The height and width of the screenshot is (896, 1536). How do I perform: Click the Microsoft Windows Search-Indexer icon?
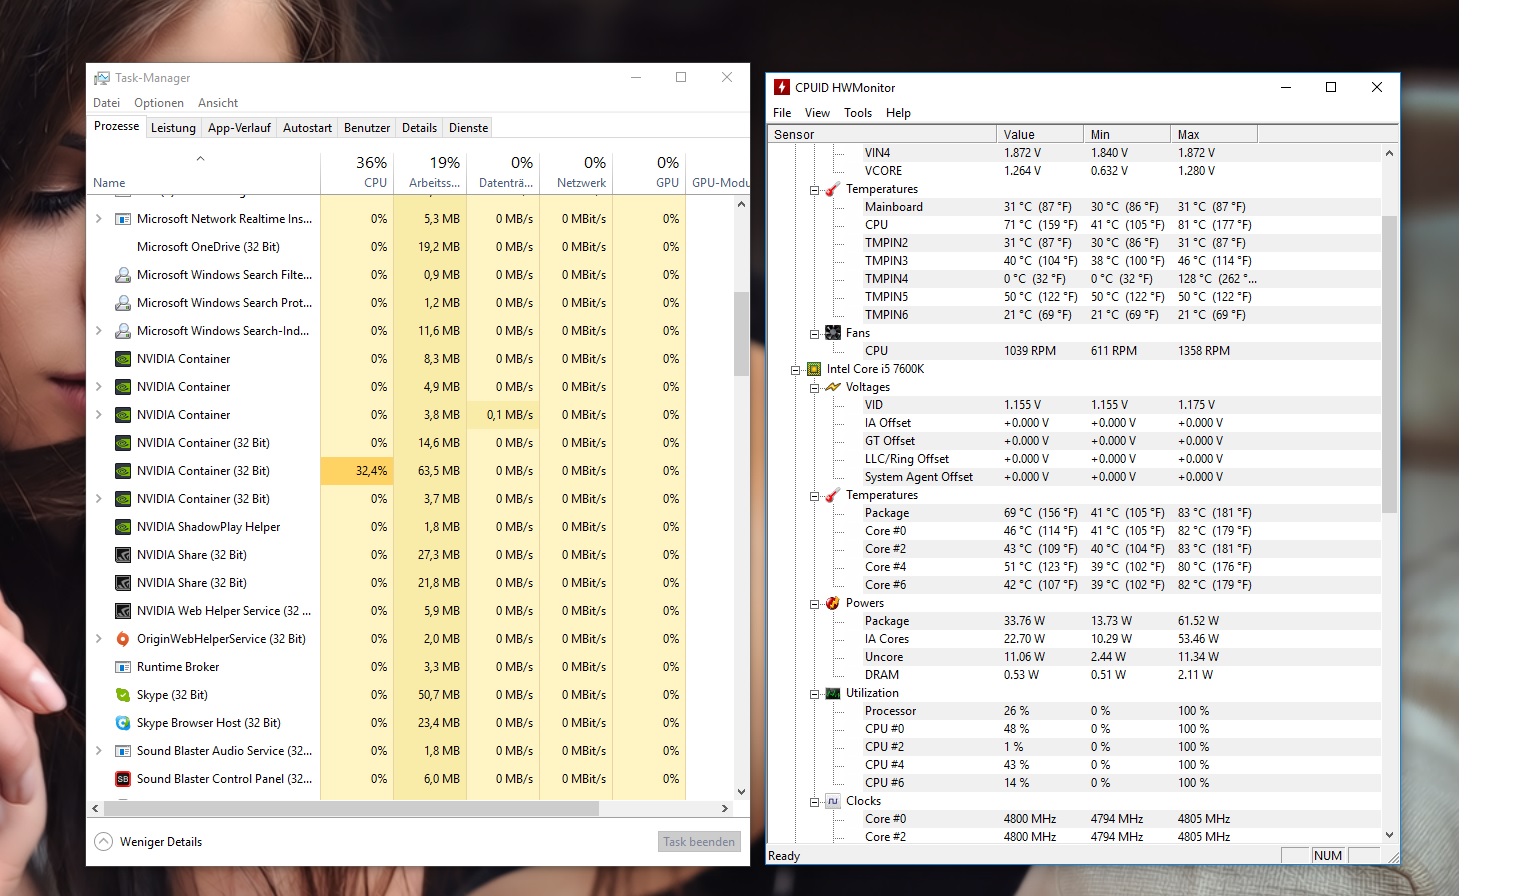tap(123, 331)
